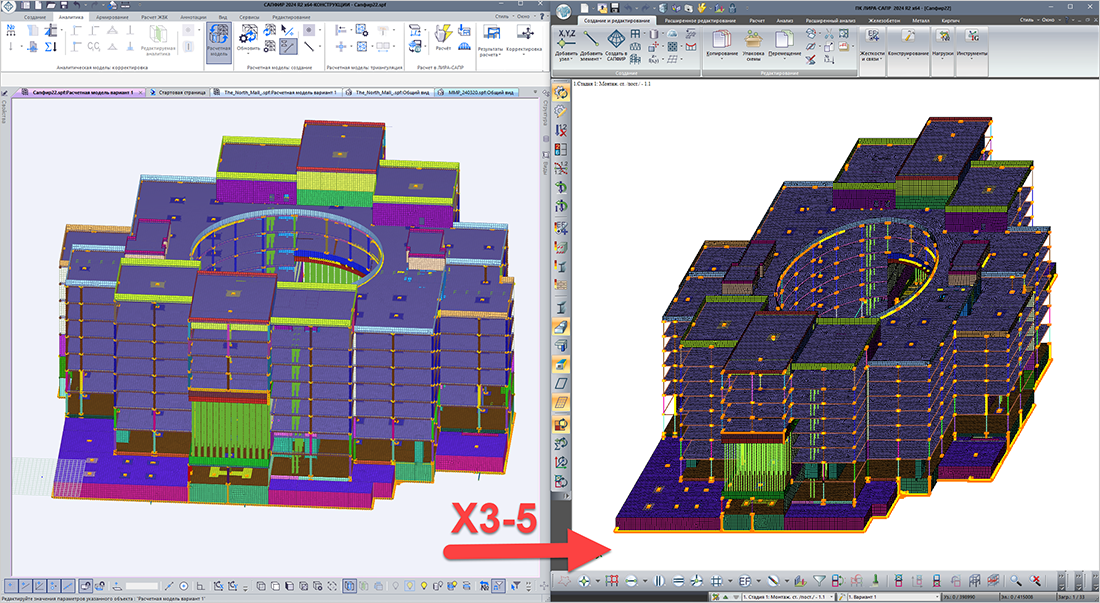Click the Структура side panel label in SAPFIR
This screenshot has width=1100, height=603.
pyautogui.click(x=546, y=113)
